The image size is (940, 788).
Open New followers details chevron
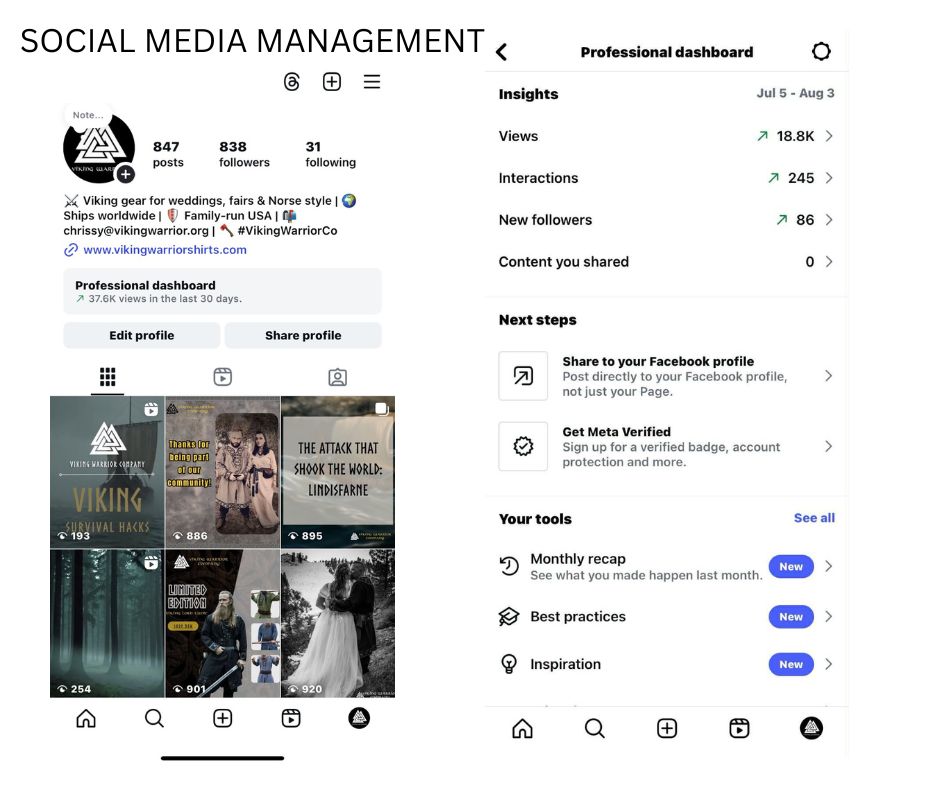pos(829,220)
